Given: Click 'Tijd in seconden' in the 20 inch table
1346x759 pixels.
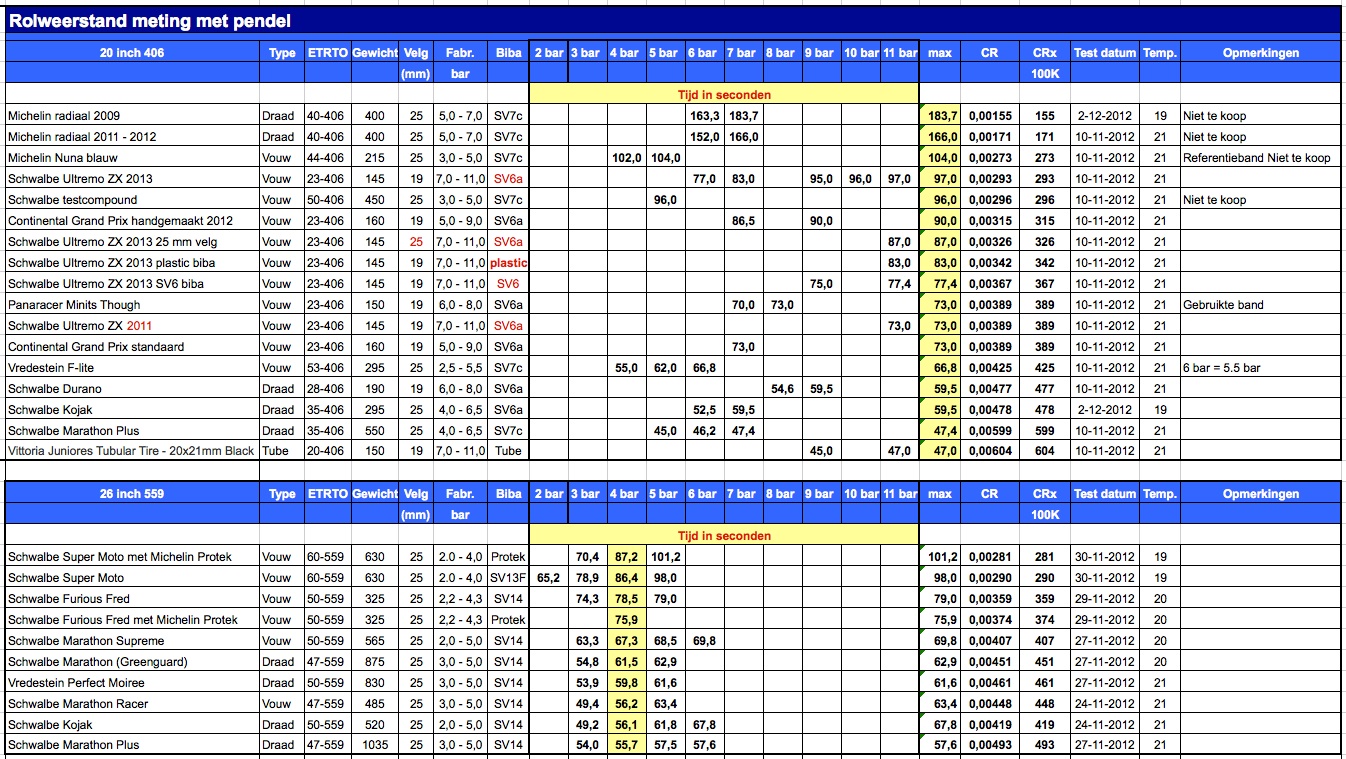Looking at the screenshot, I should (x=724, y=94).
